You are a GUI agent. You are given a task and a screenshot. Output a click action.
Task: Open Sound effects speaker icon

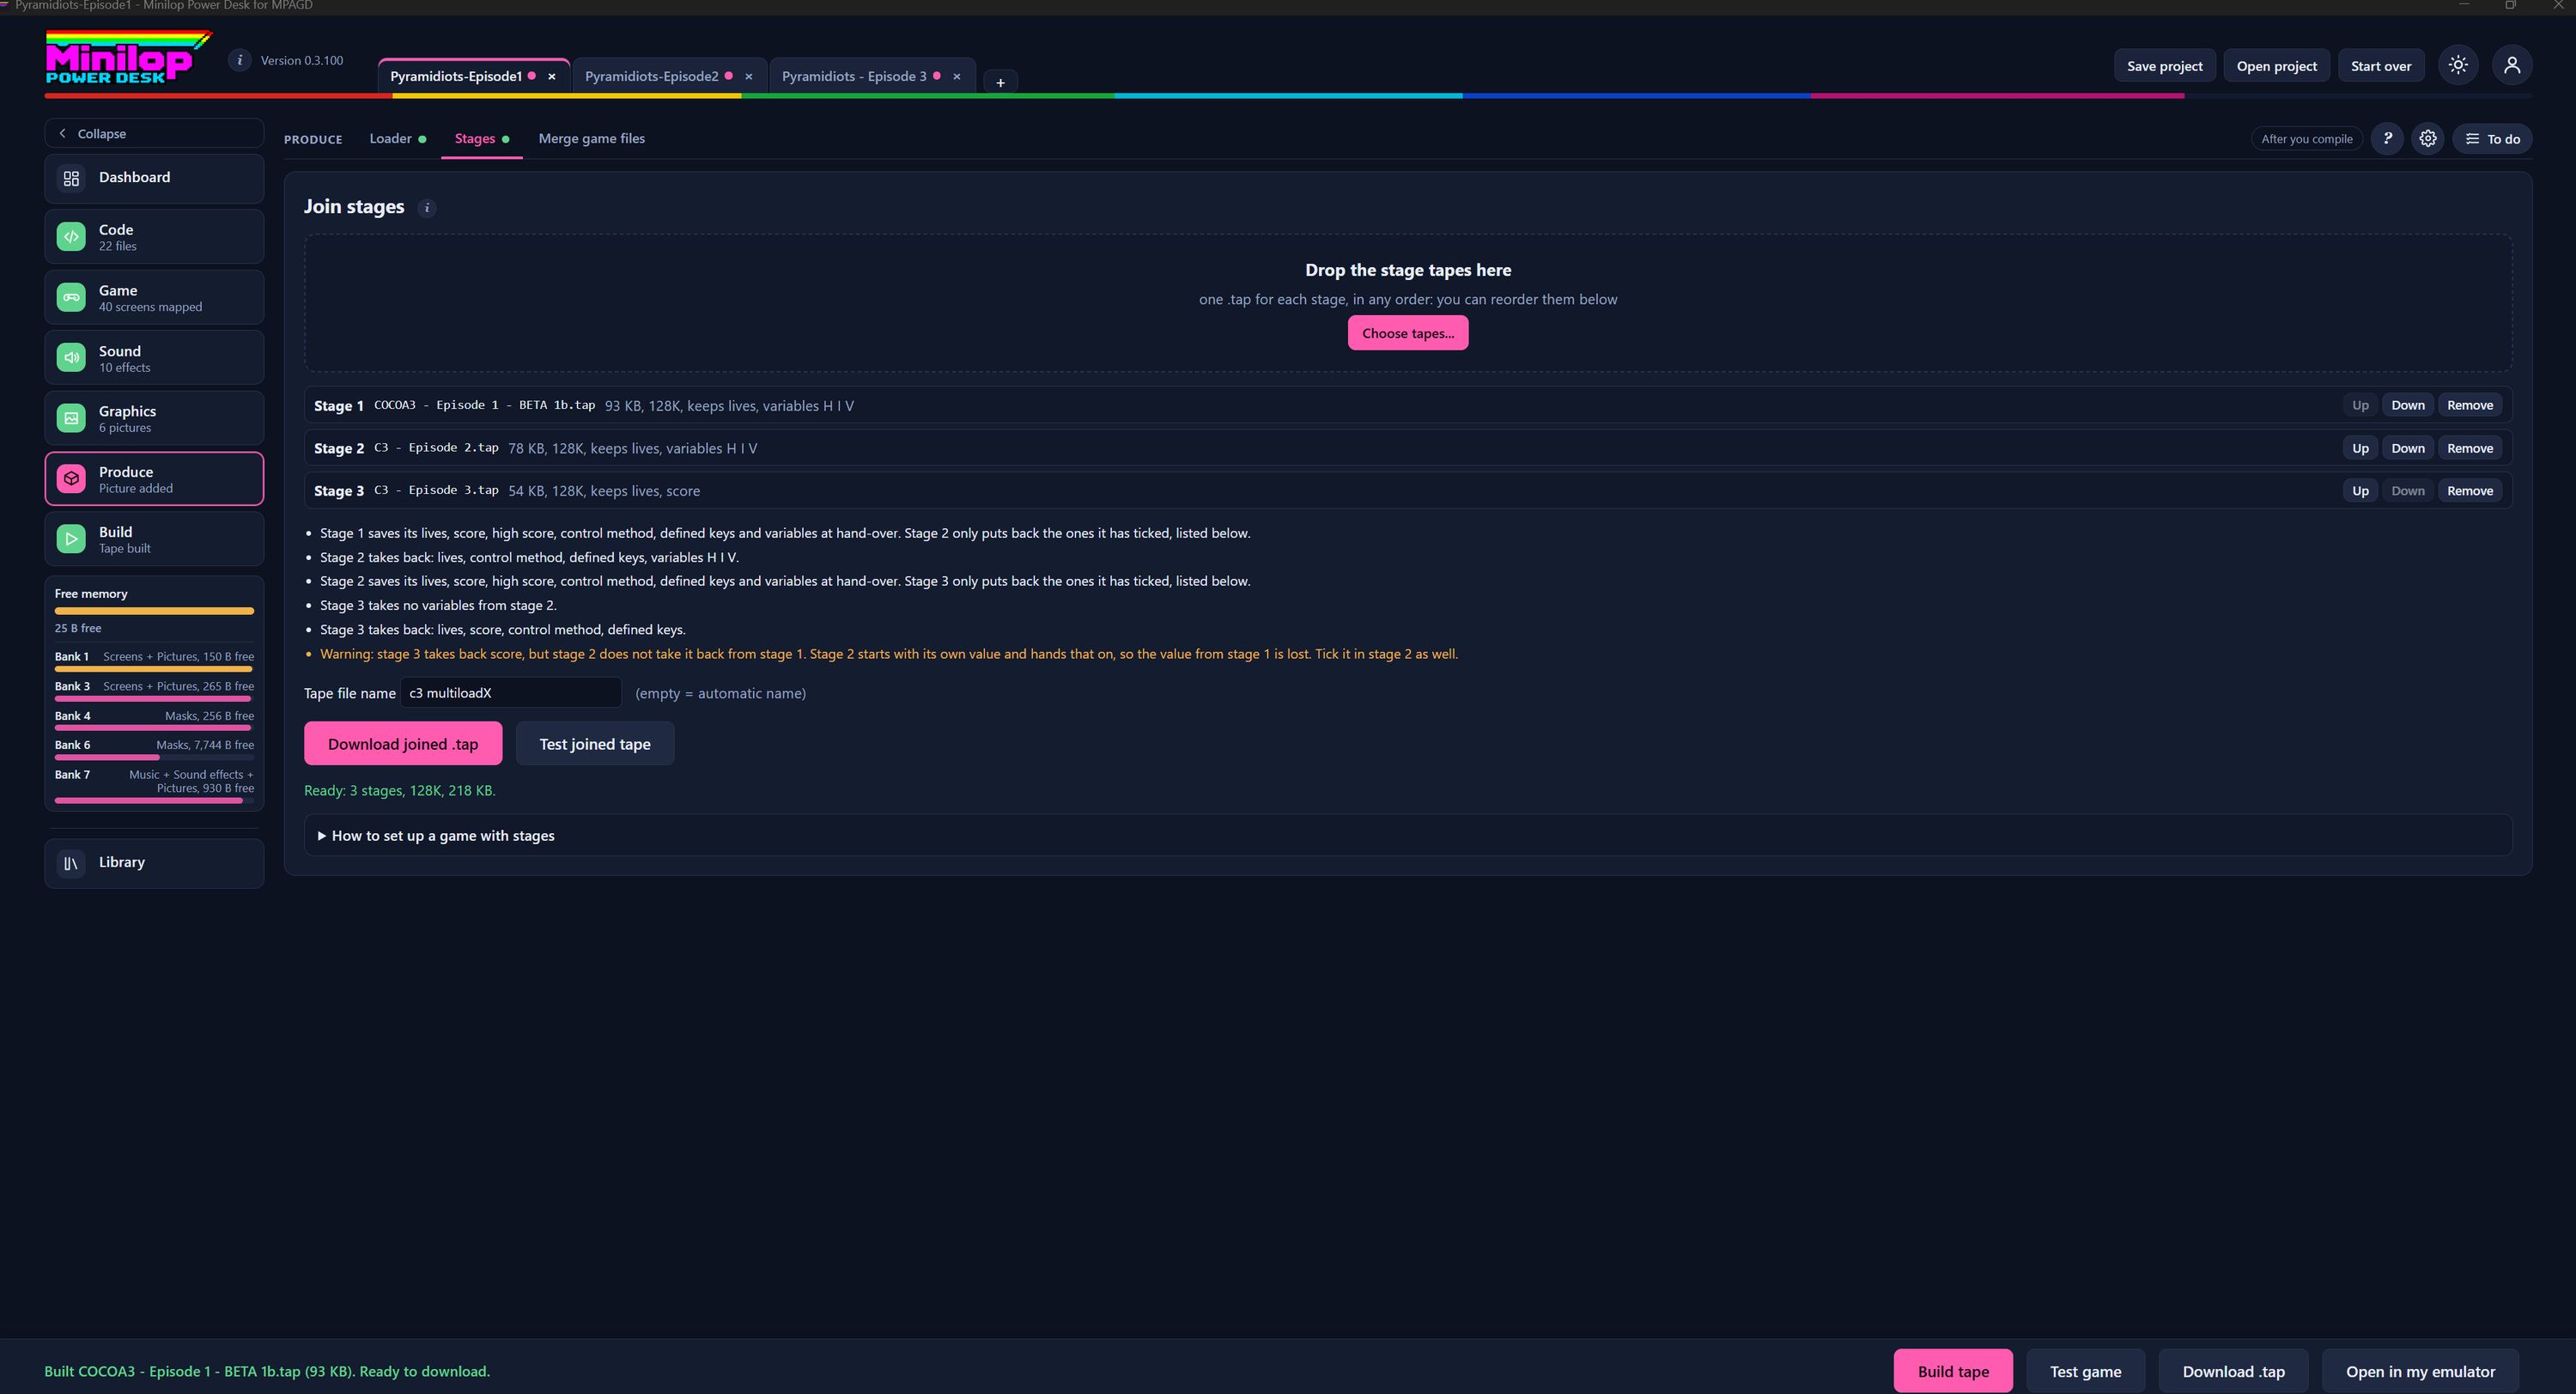[x=71, y=358]
